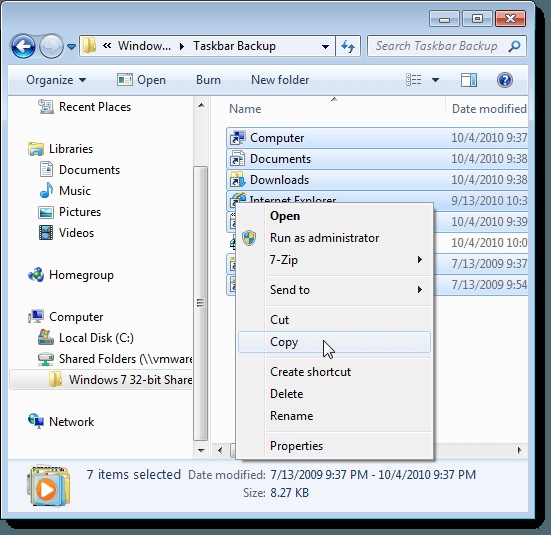Open the recent pages dropdown arrow

(x=71, y=46)
